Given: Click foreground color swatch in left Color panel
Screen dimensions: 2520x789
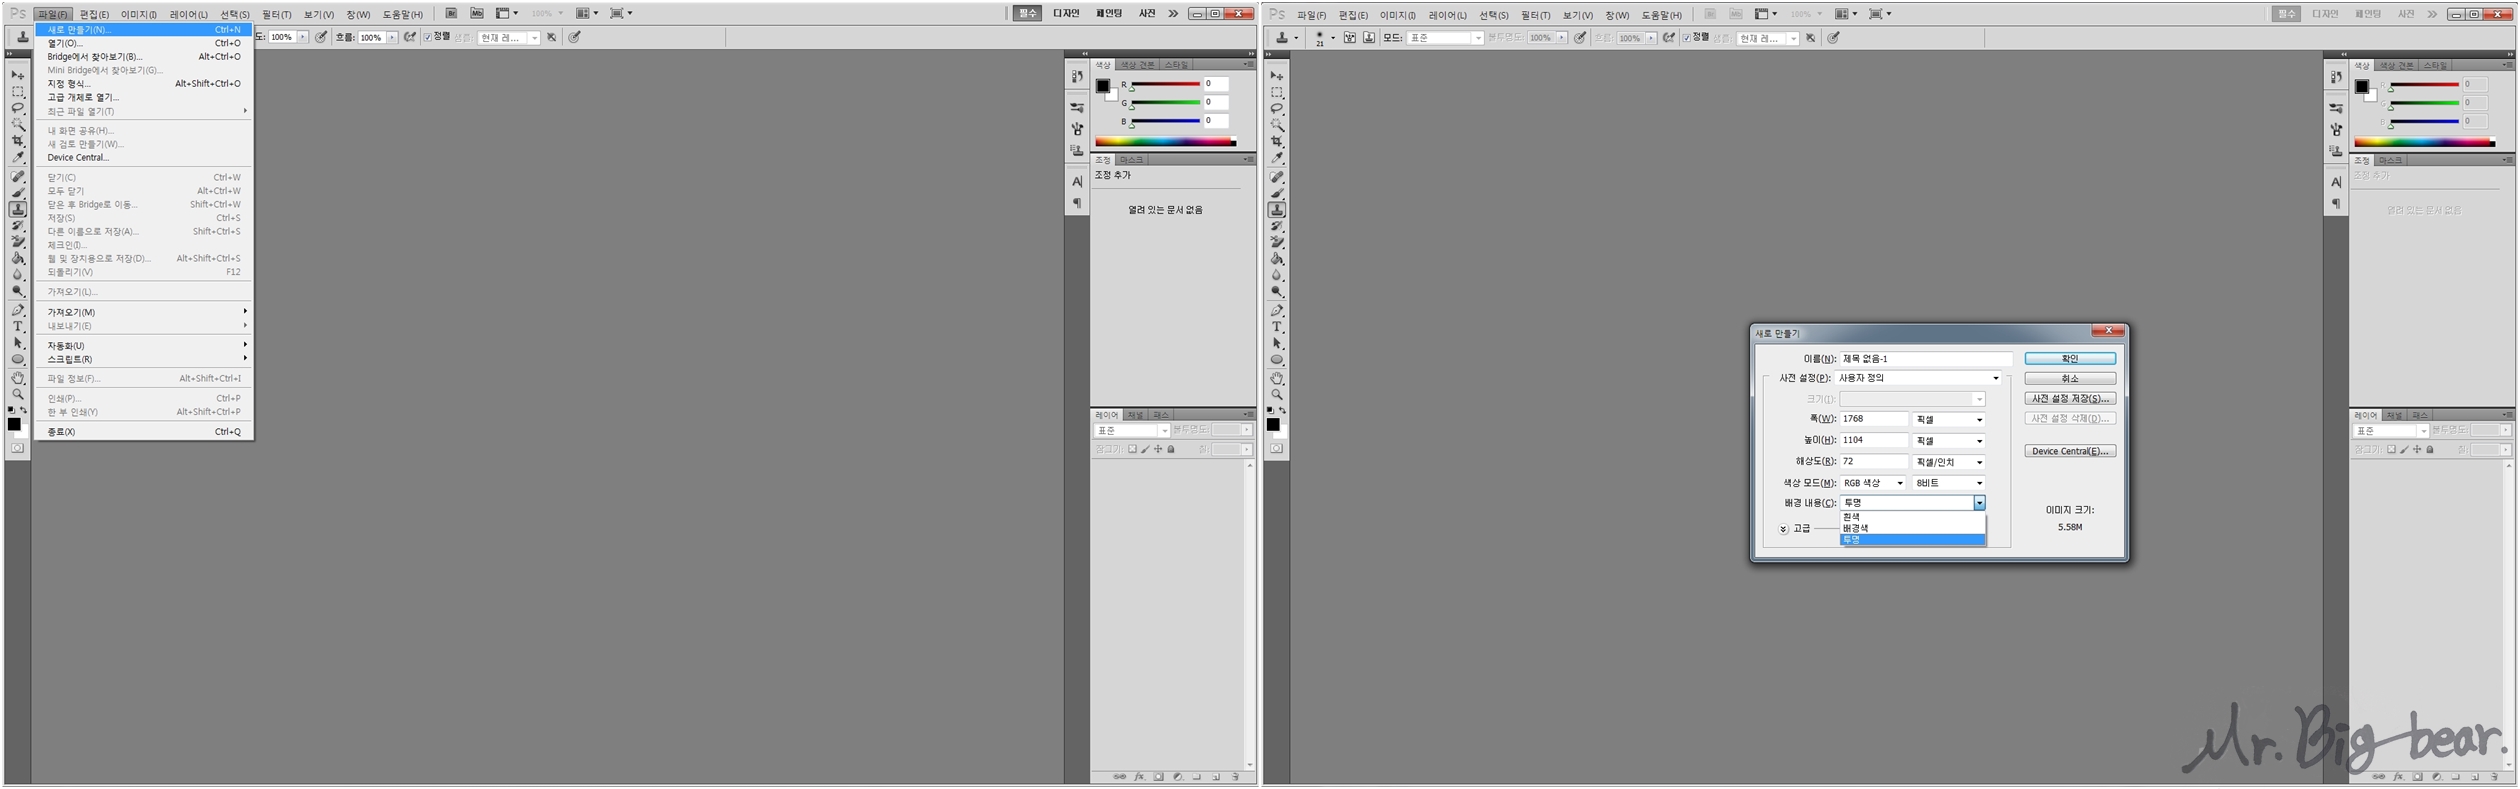Looking at the screenshot, I should [x=1102, y=86].
